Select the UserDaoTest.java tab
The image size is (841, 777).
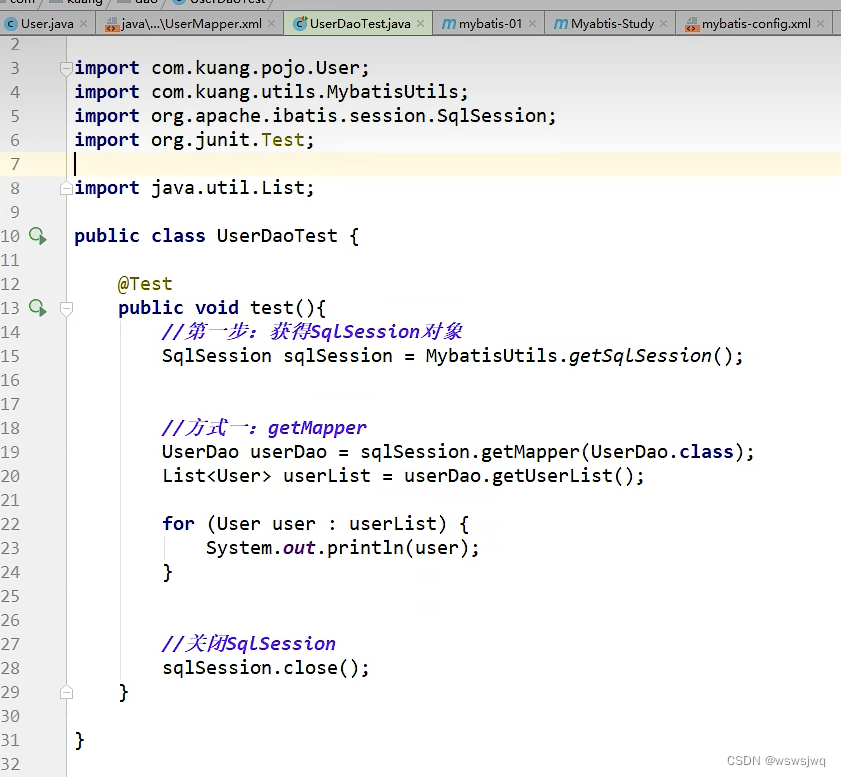tap(359, 24)
